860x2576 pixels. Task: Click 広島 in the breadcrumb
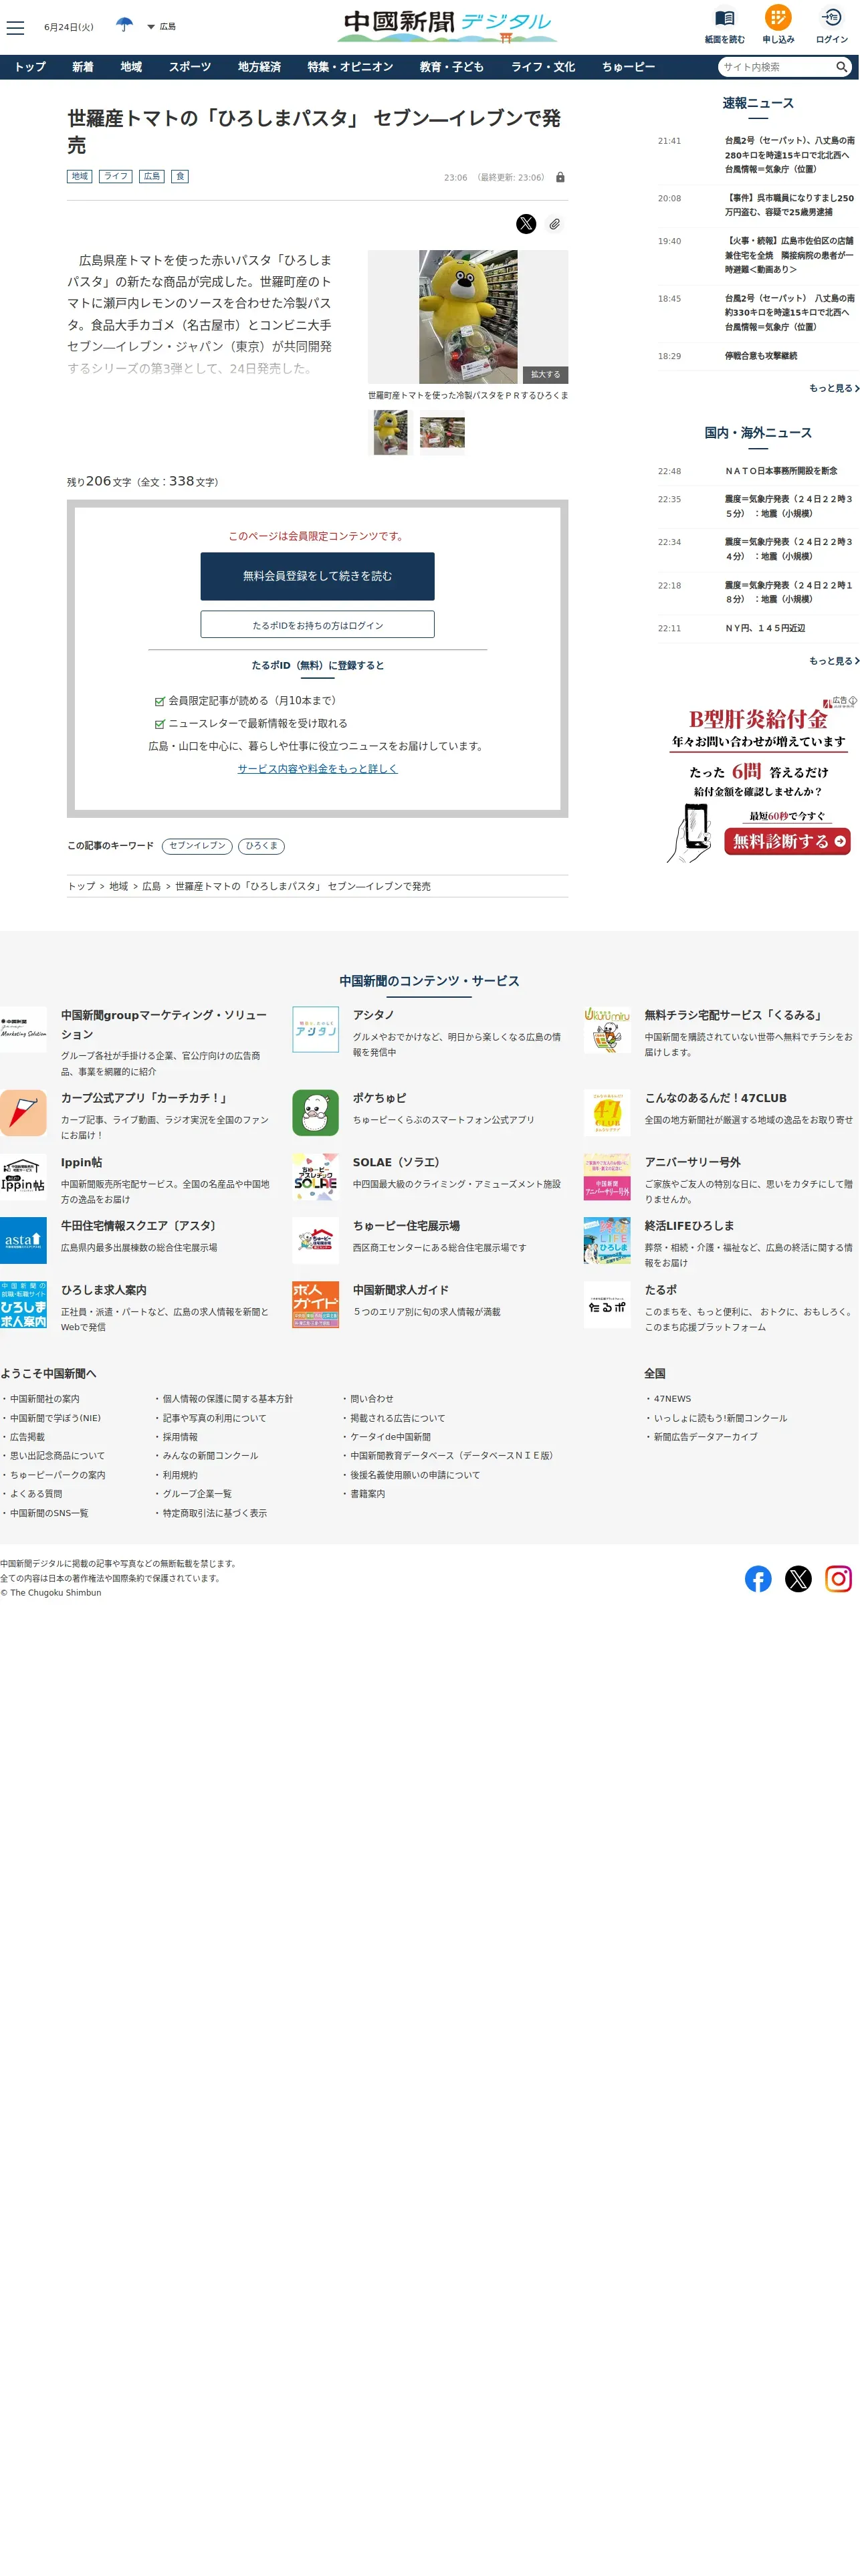click(151, 886)
